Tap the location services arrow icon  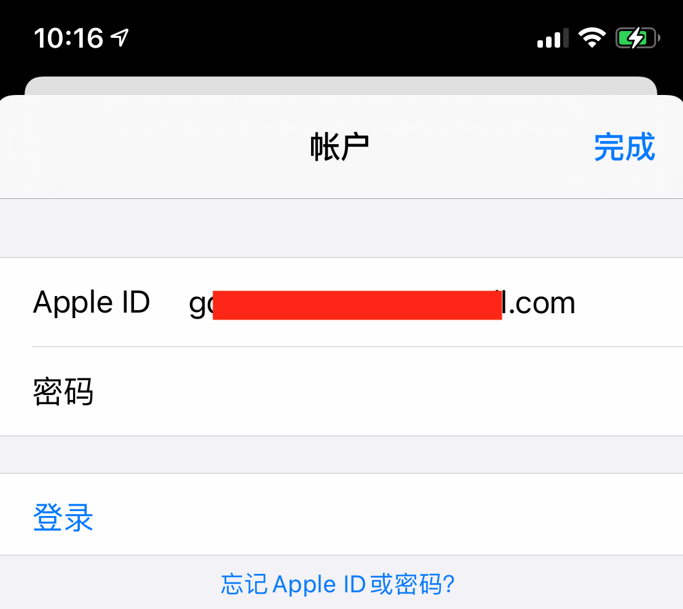pos(119,37)
